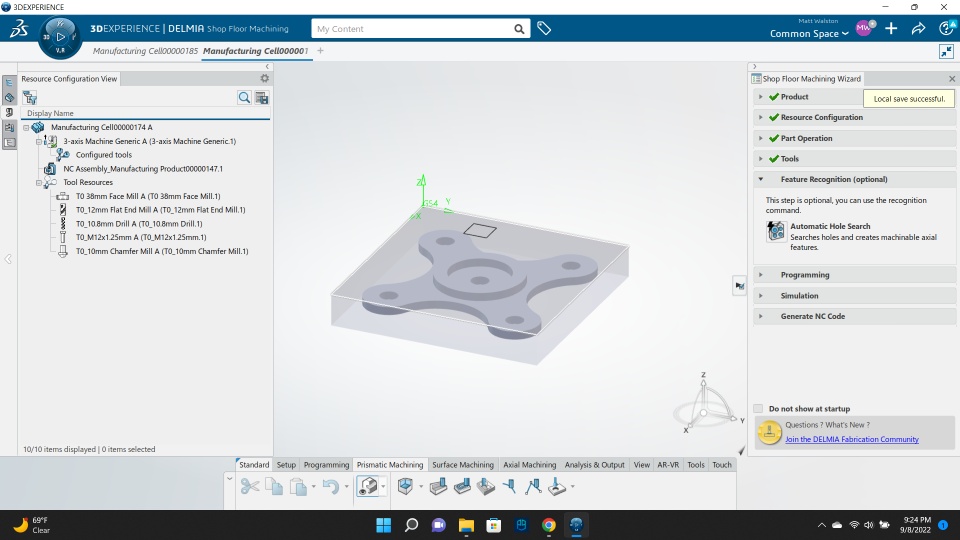960x540 pixels.
Task: Switch to the Surface Machining tab
Action: tap(463, 465)
